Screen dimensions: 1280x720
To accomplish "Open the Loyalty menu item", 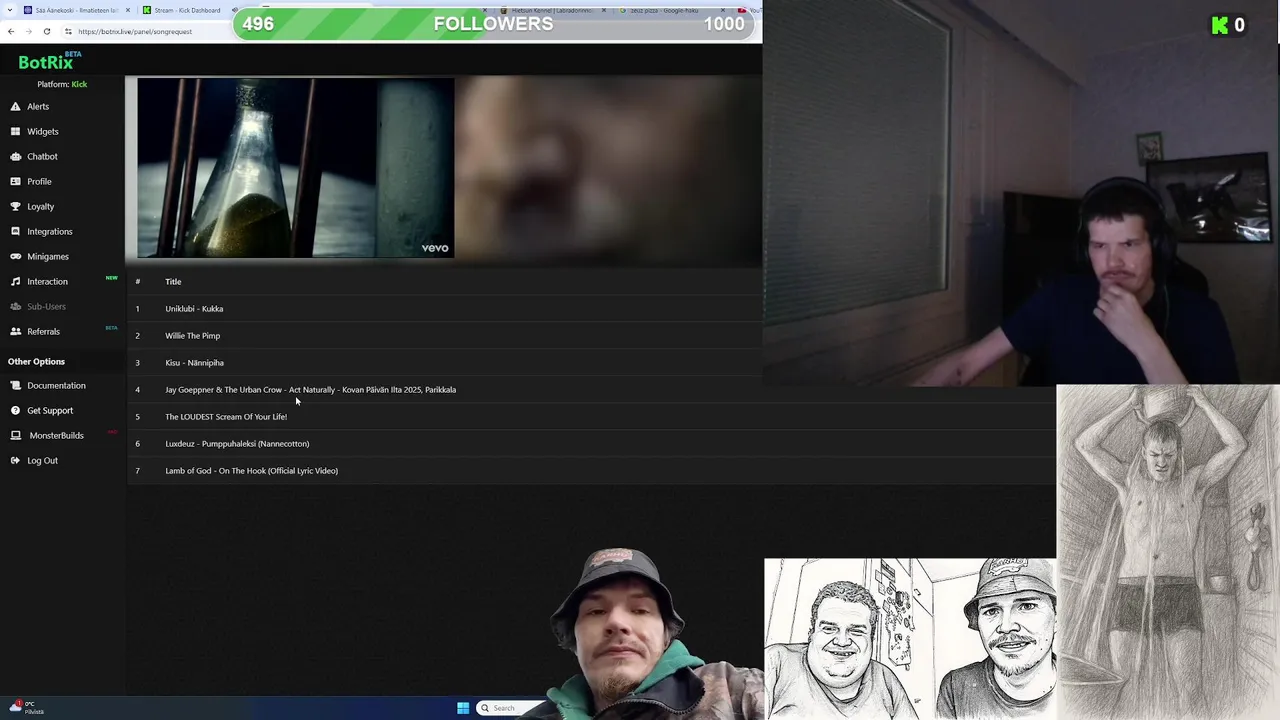I will tap(41, 206).
